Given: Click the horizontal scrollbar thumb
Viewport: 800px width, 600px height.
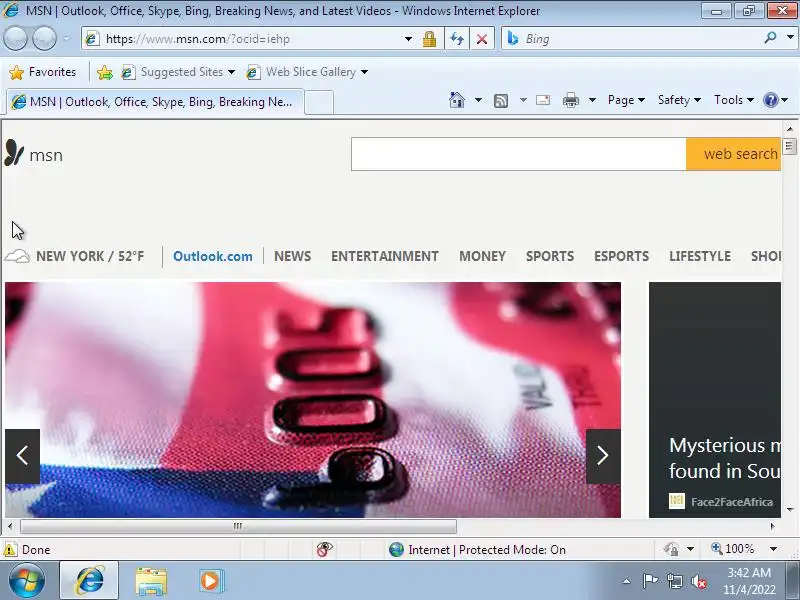Looking at the screenshot, I should [238, 526].
